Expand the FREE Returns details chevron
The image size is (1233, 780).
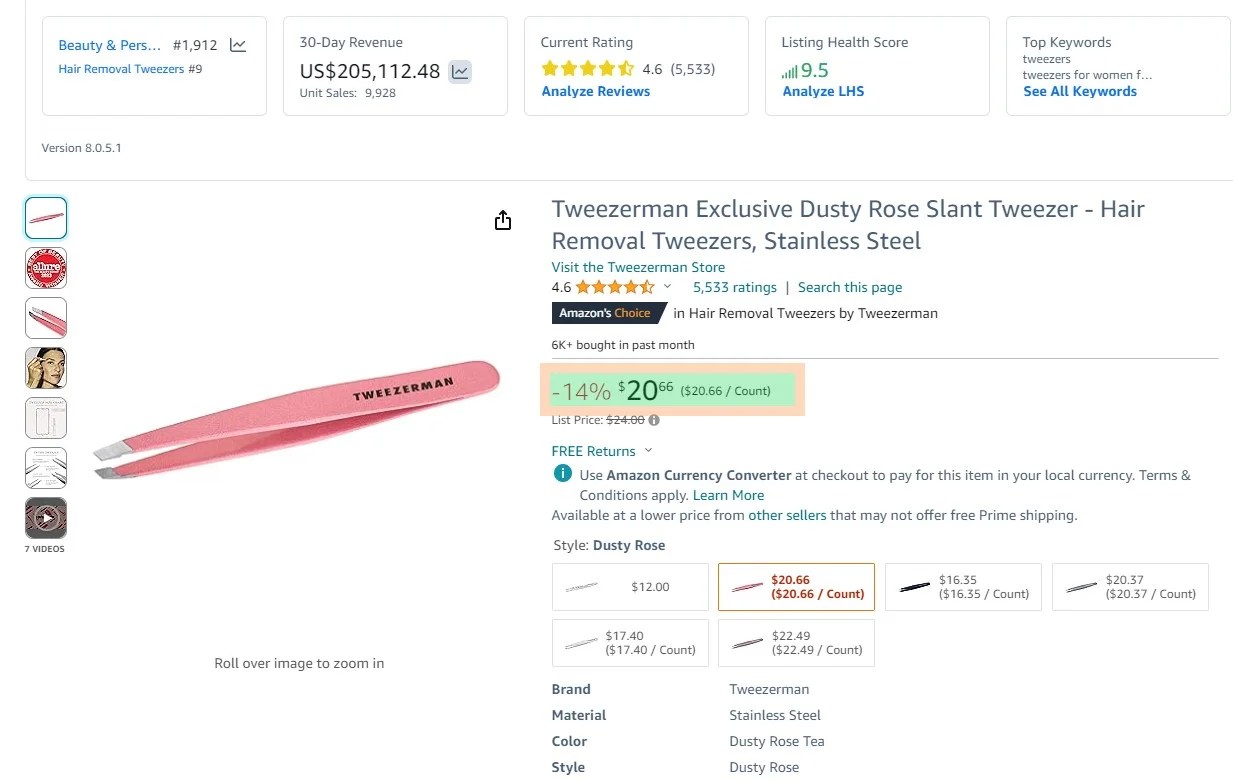[x=648, y=451]
